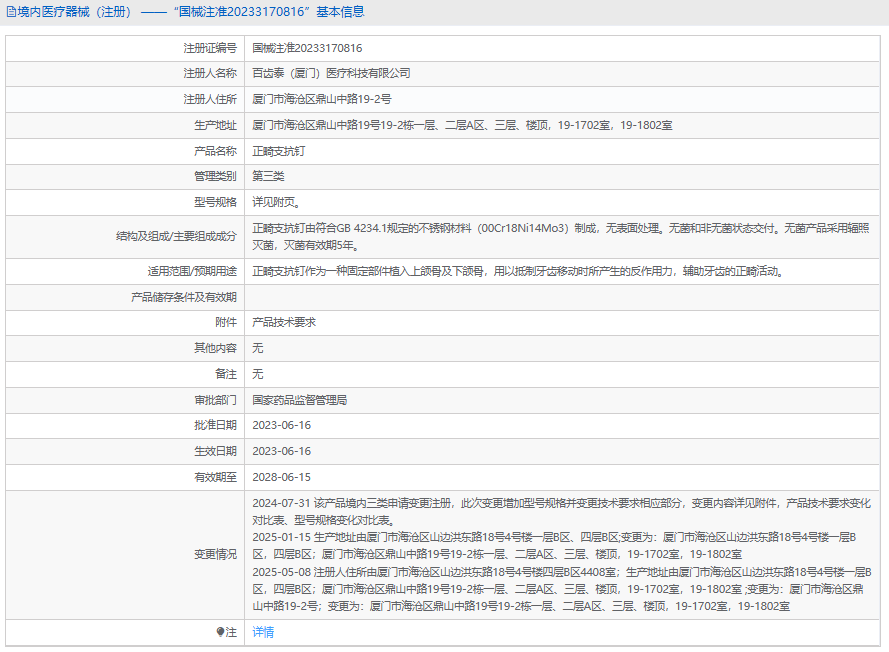Click the 生效日期 row date value
The width and height of the screenshot is (889, 652).
[281, 452]
